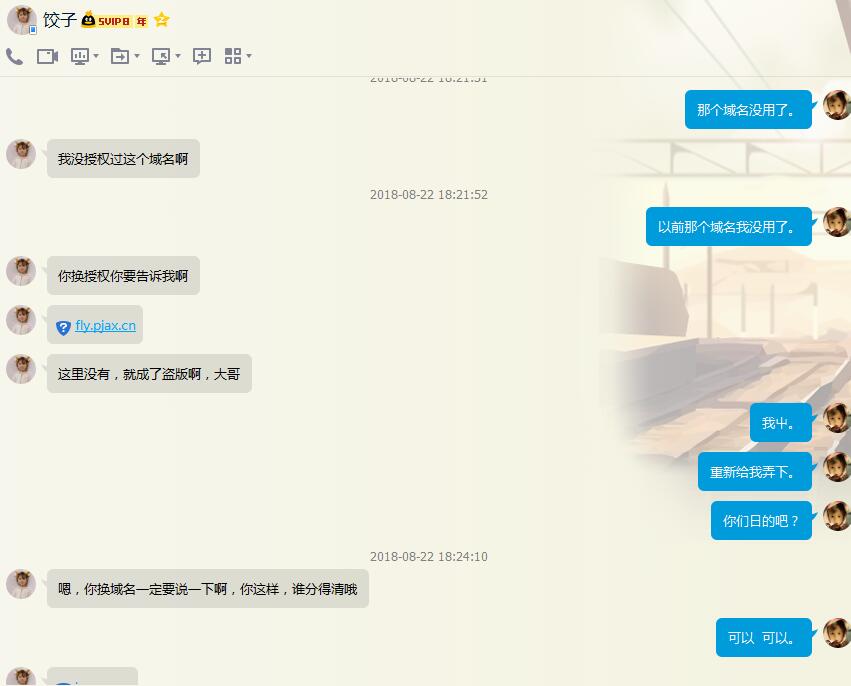Click the blue shield icon beside fly.pjax.cn

point(64,327)
